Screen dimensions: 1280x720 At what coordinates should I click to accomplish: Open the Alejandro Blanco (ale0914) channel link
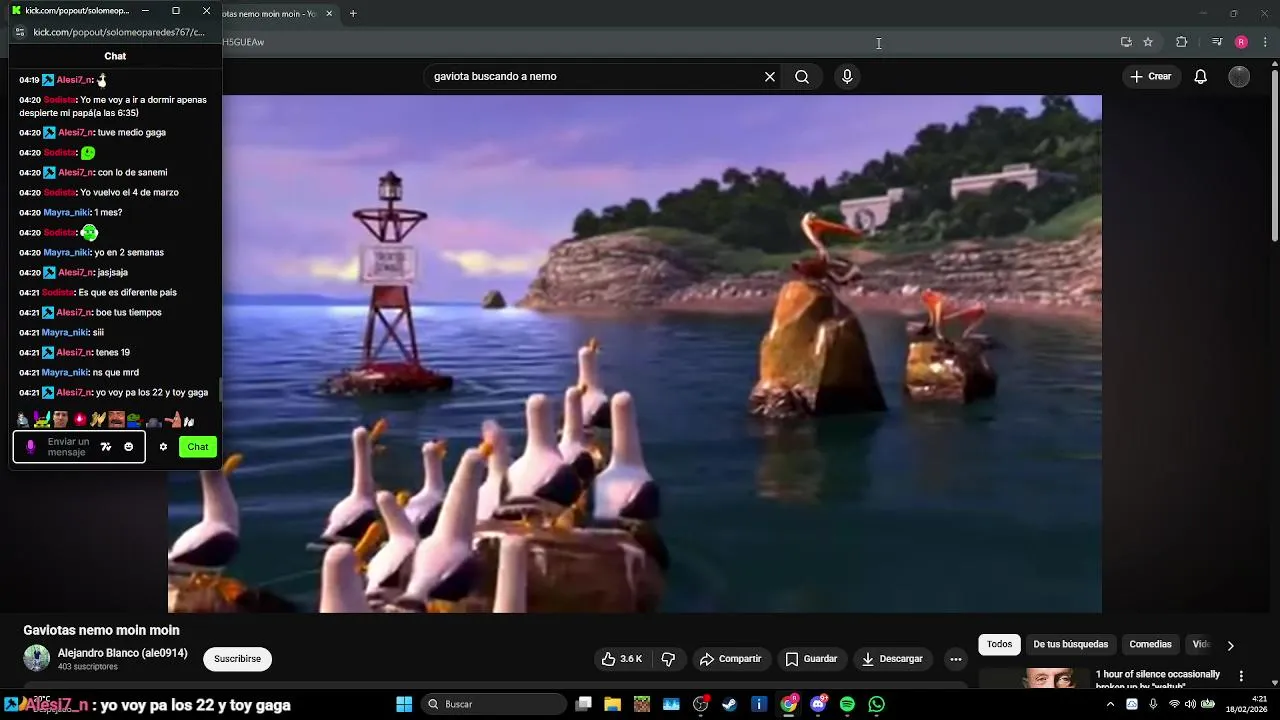(x=122, y=653)
